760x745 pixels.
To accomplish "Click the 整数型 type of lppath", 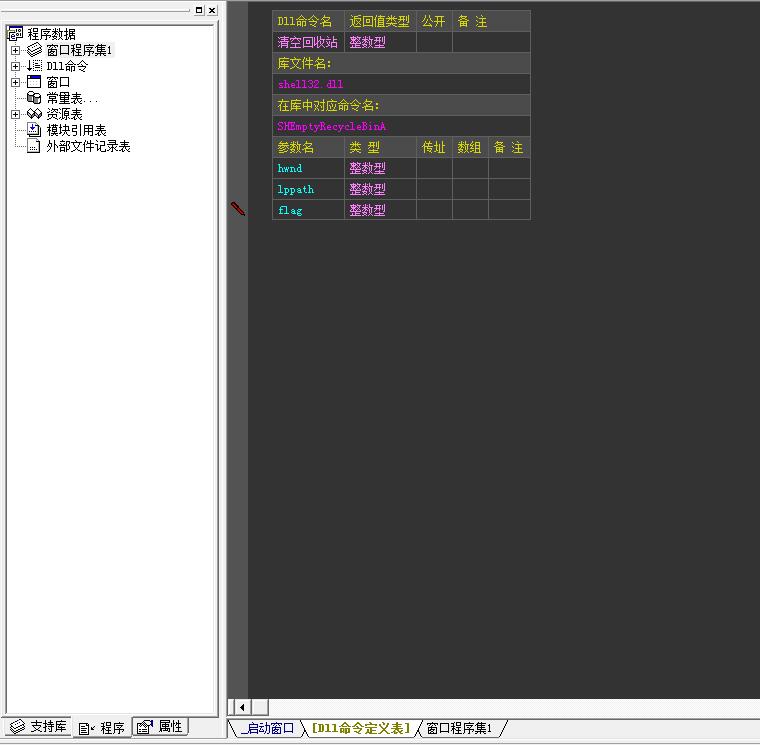I will pyautogui.click(x=380, y=190).
